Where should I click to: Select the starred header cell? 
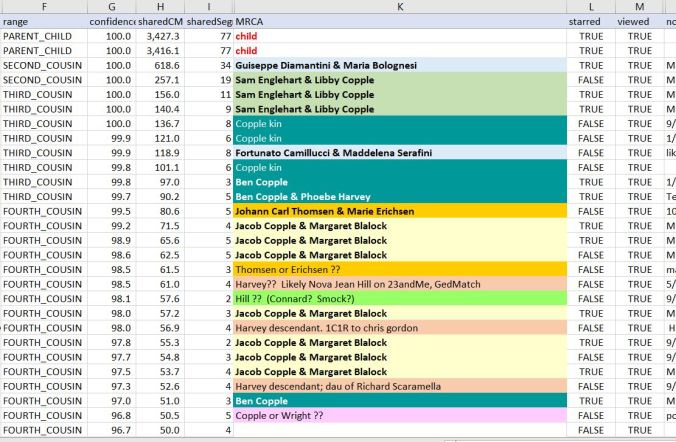[590, 21]
